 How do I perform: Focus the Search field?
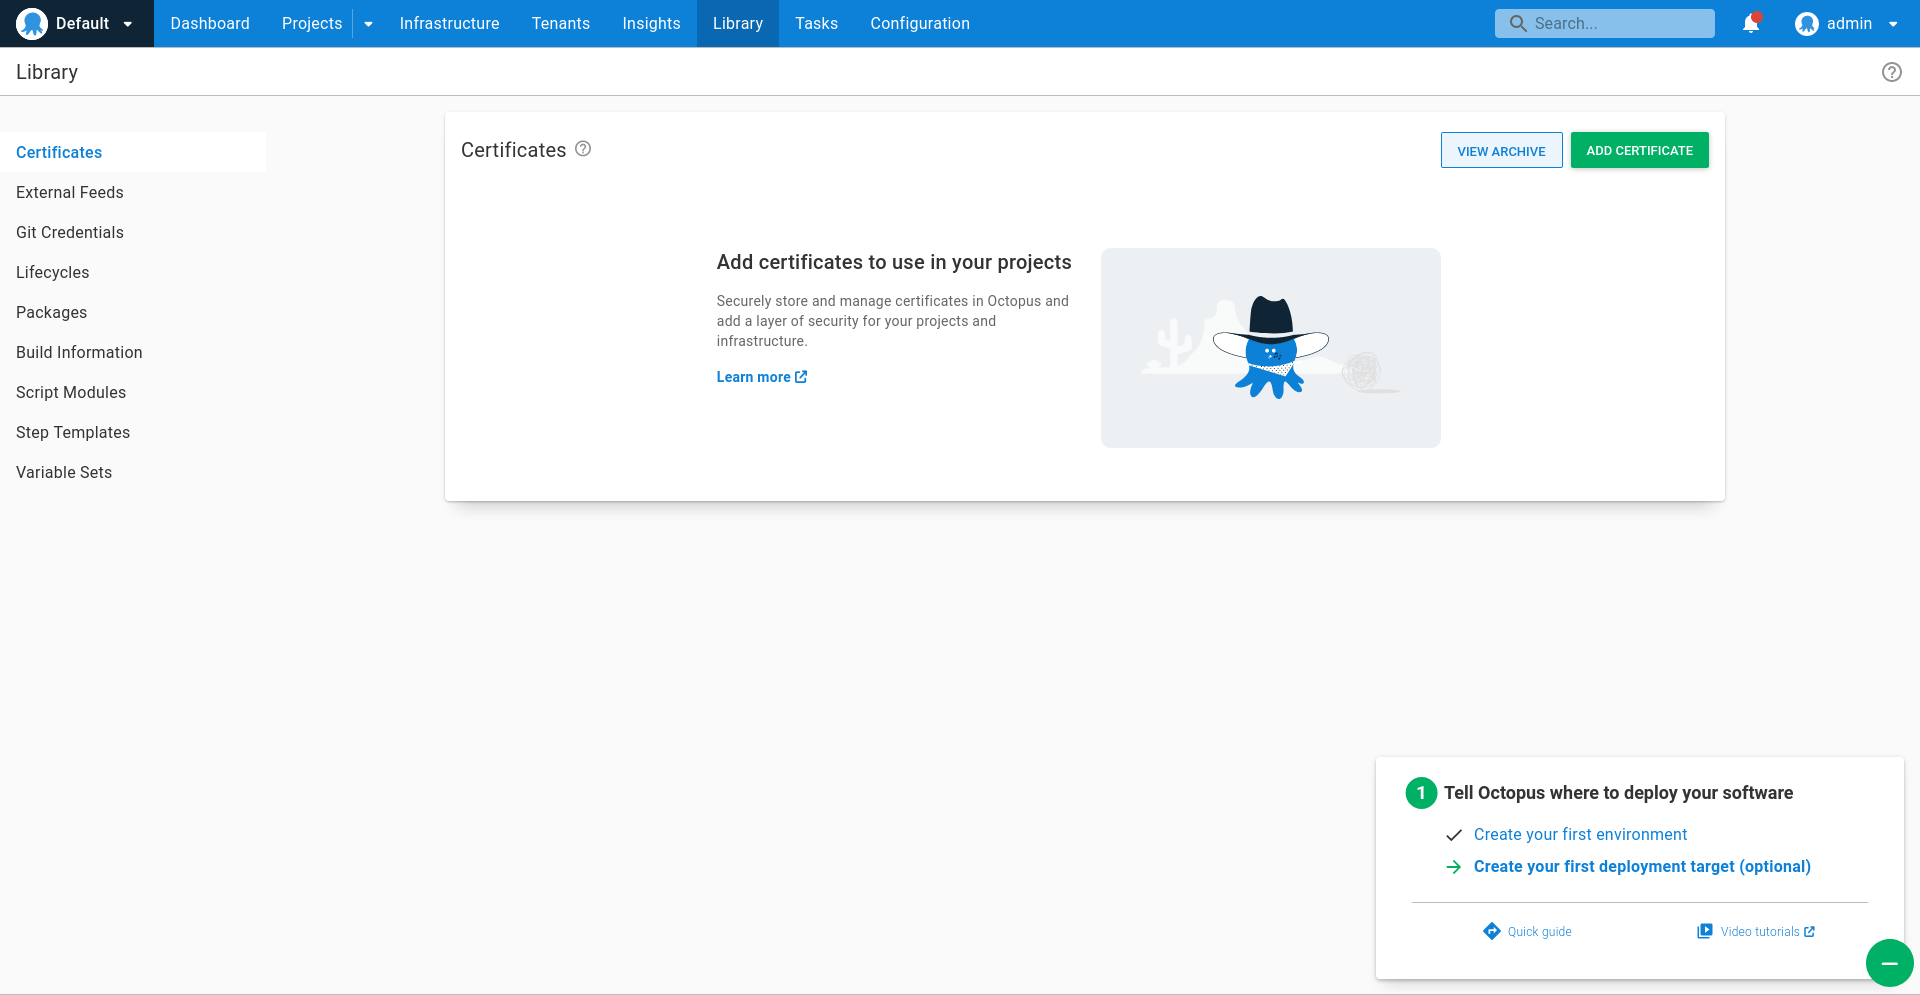(1604, 23)
